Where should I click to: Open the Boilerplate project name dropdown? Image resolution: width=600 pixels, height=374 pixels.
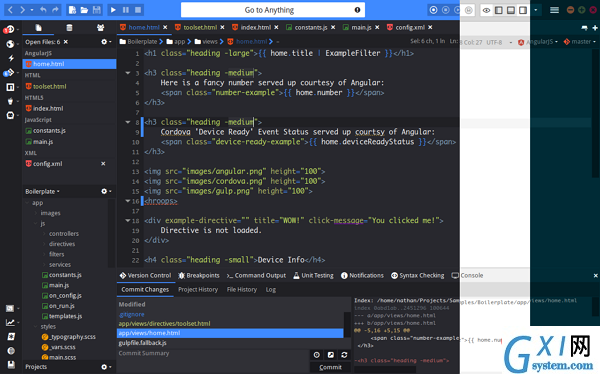(42, 191)
